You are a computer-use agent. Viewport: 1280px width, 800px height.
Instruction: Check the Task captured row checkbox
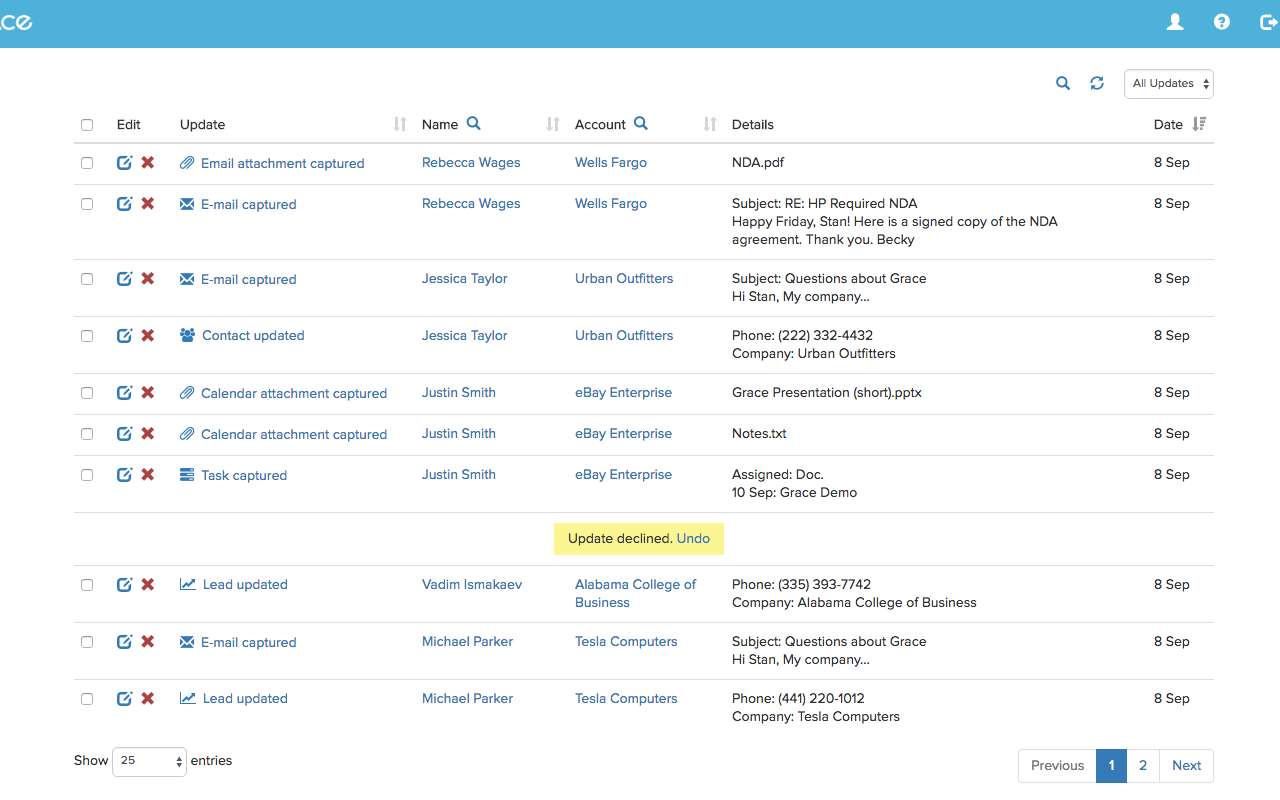click(87, 475)
